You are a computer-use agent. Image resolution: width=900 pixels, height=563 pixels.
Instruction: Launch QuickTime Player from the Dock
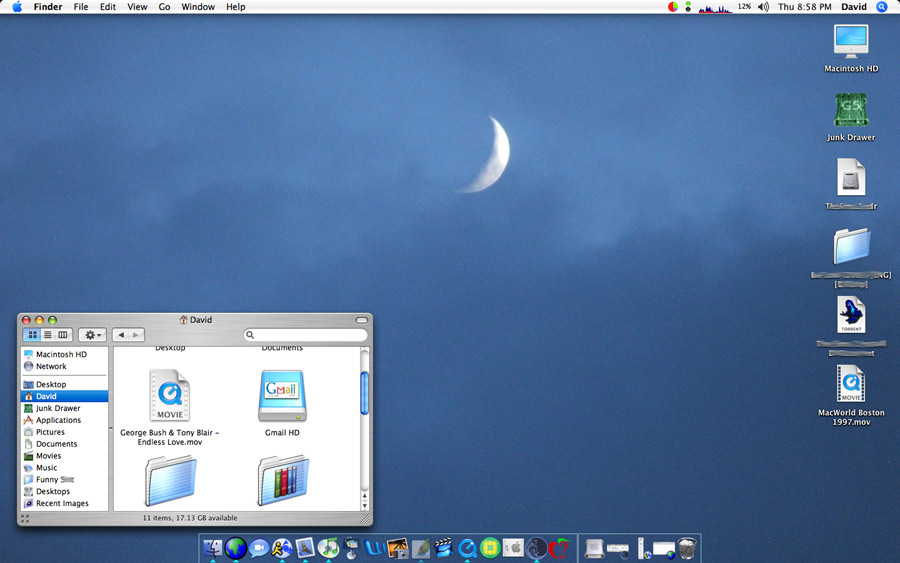click(x=466, y=548)
